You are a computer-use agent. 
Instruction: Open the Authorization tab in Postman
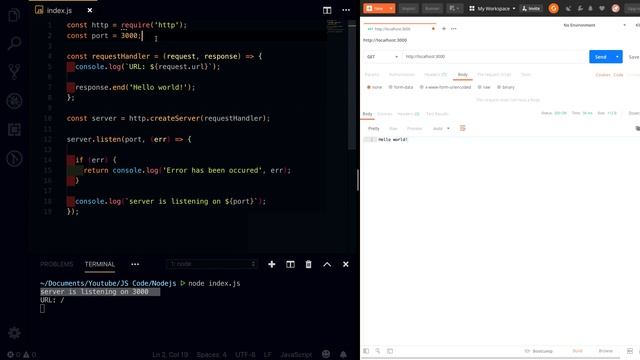tap(401, 75)
